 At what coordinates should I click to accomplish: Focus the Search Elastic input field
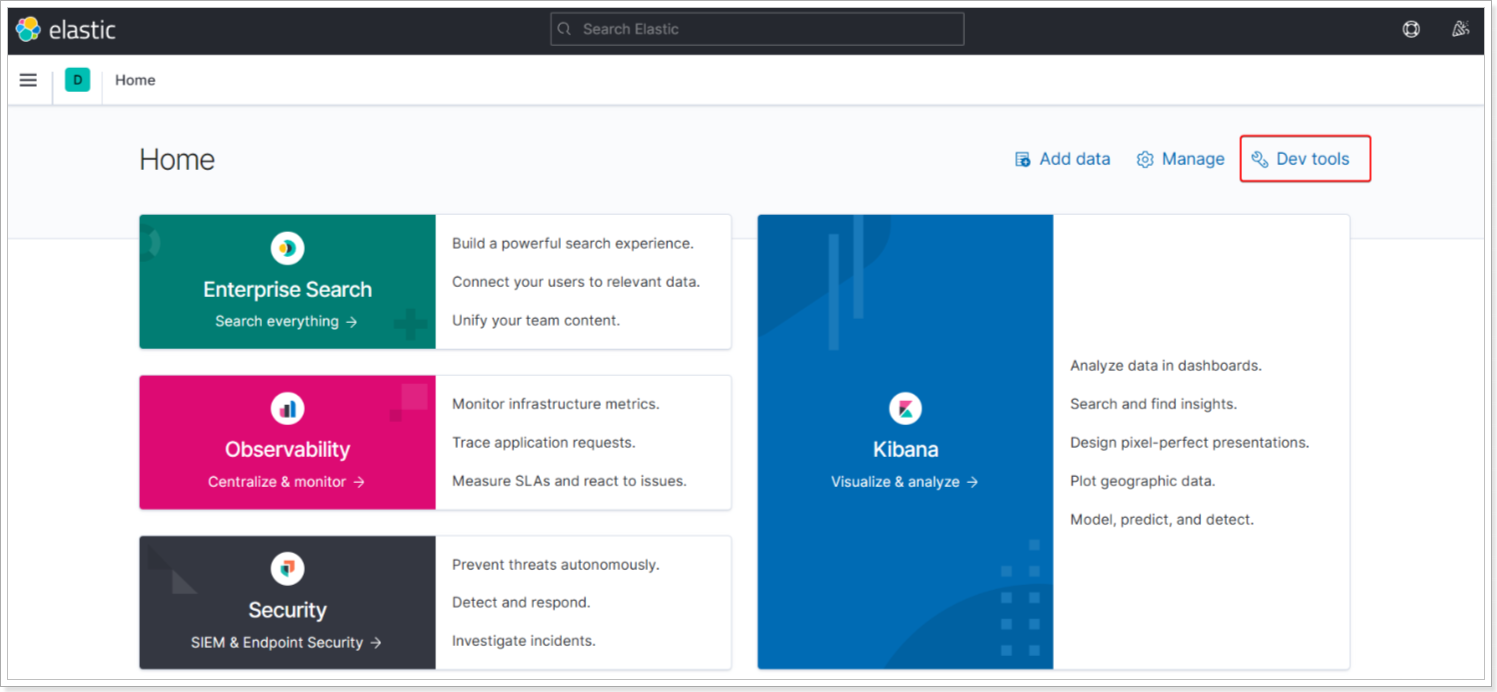point(757,29)
